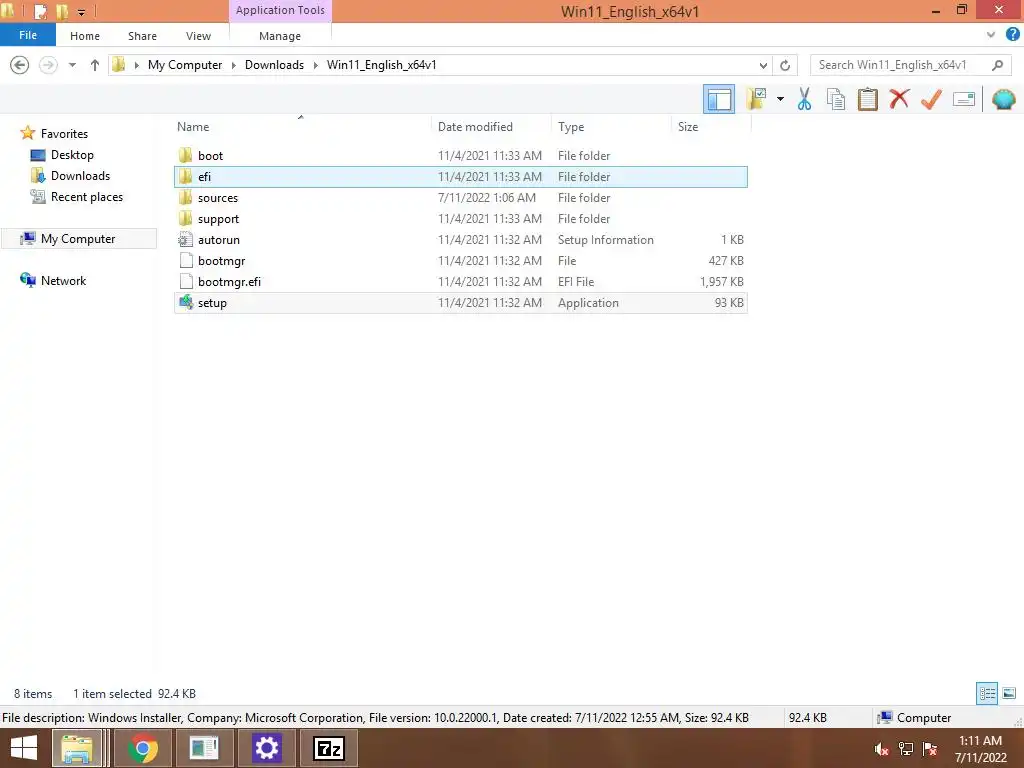Image resolution: width=1024 pixels, height=768 pixels.
Task: Open Favorites in the navigation pane
Action: point(64,133)
